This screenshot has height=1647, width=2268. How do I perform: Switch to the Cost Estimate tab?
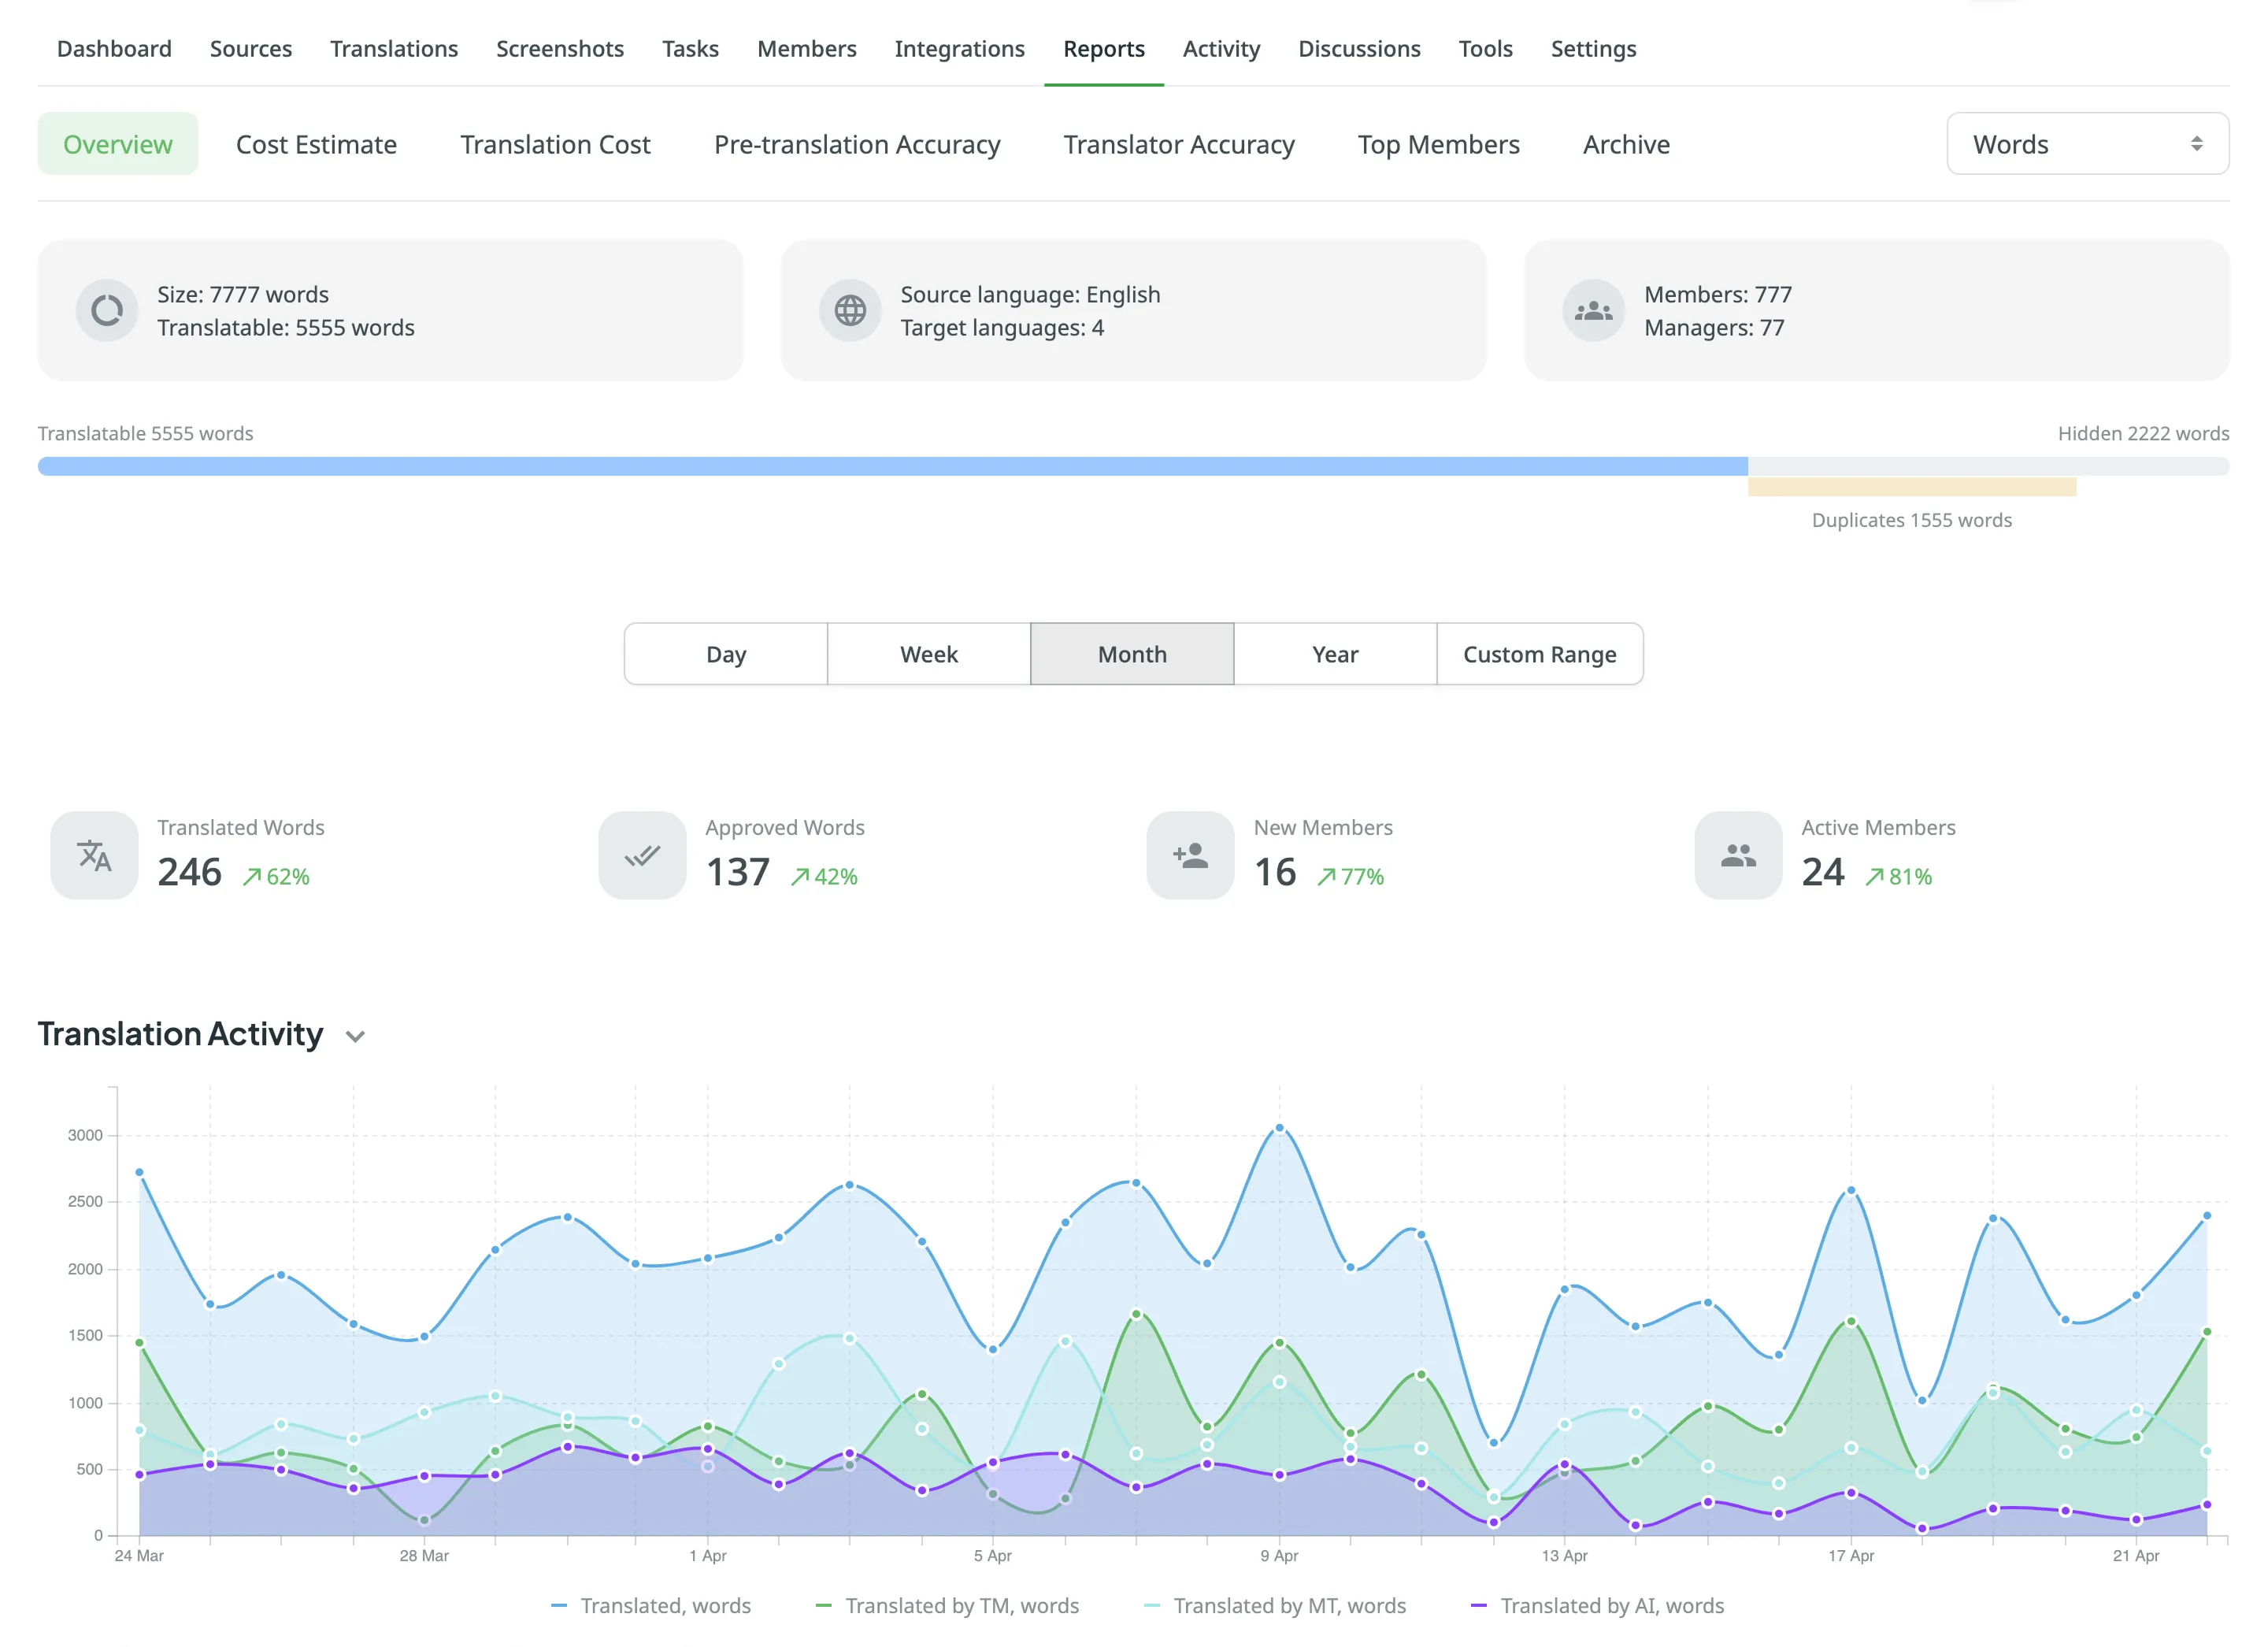316,144
